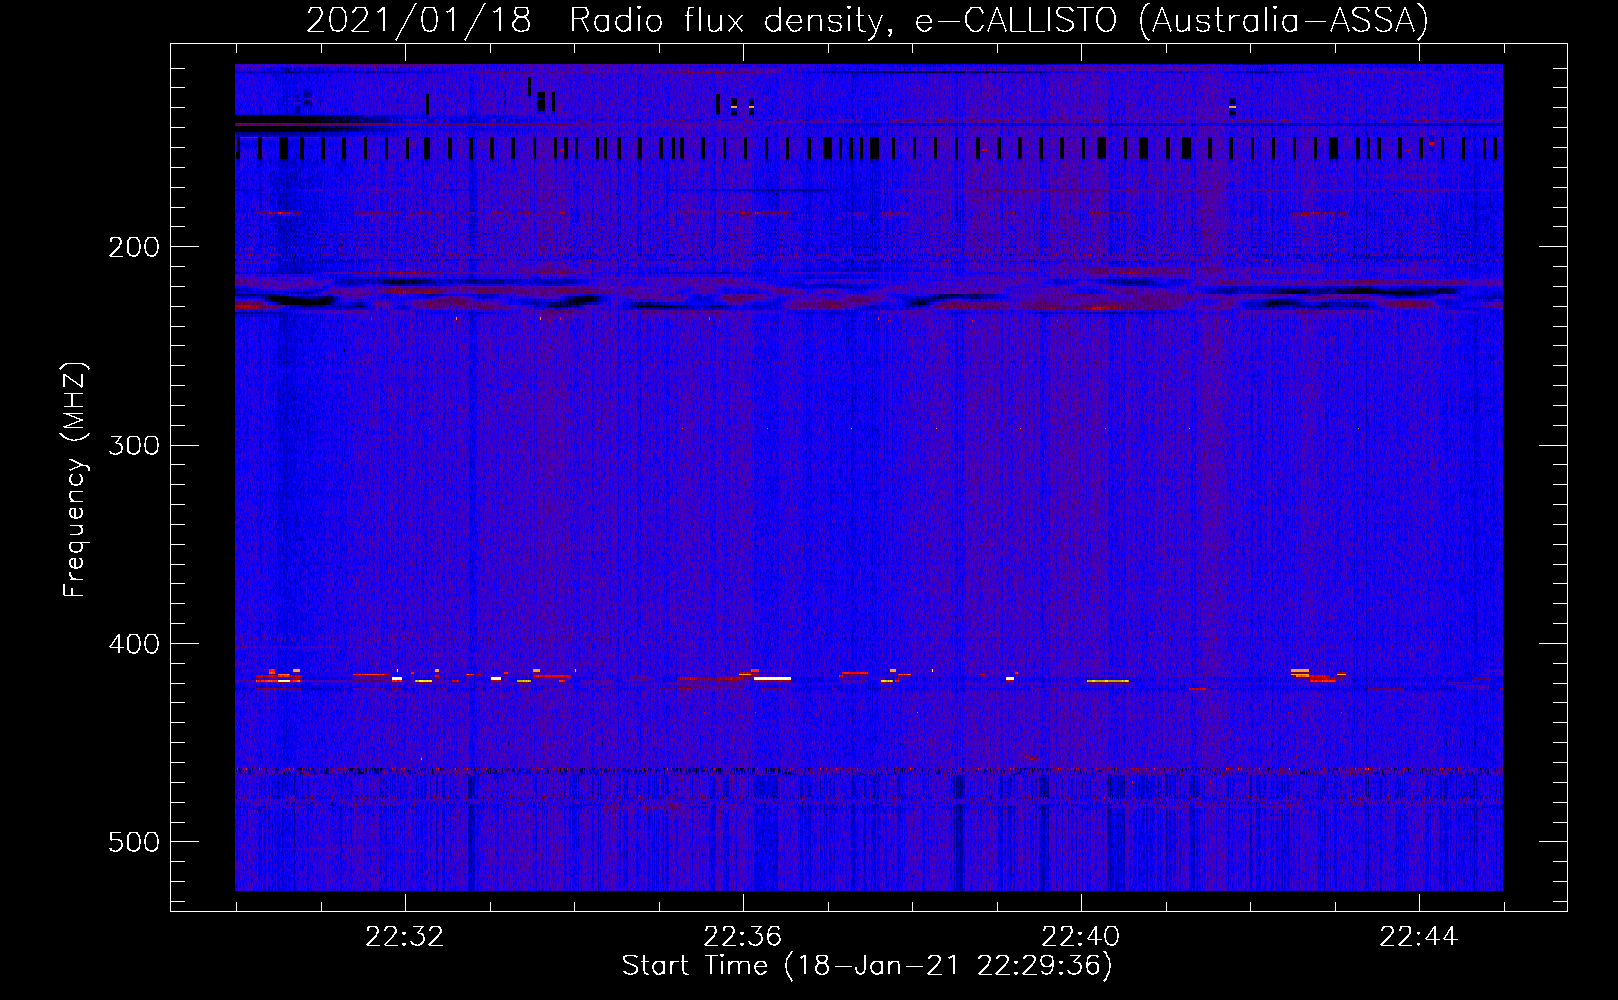Click the plot title date 2021/01/18

click(418, 20)
